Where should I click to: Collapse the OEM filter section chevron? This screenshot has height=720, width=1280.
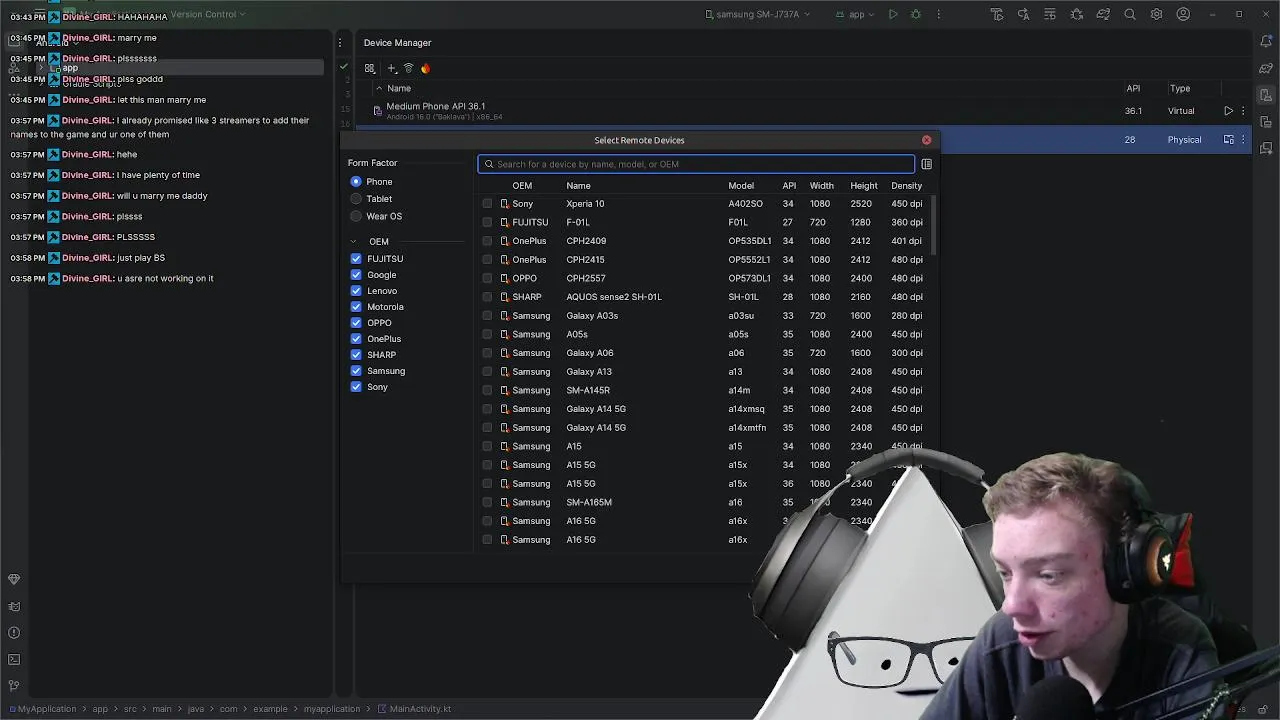click(x=353, y=242)
